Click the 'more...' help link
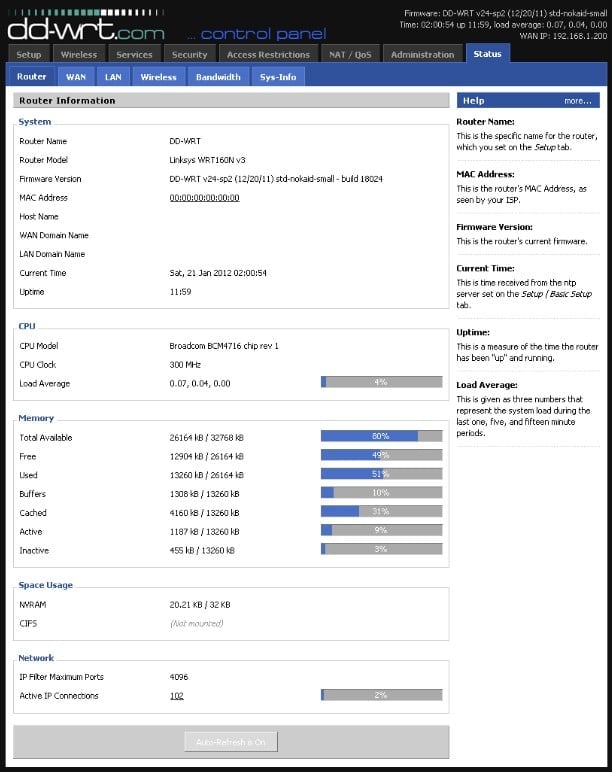 click(x=578, y=100)
